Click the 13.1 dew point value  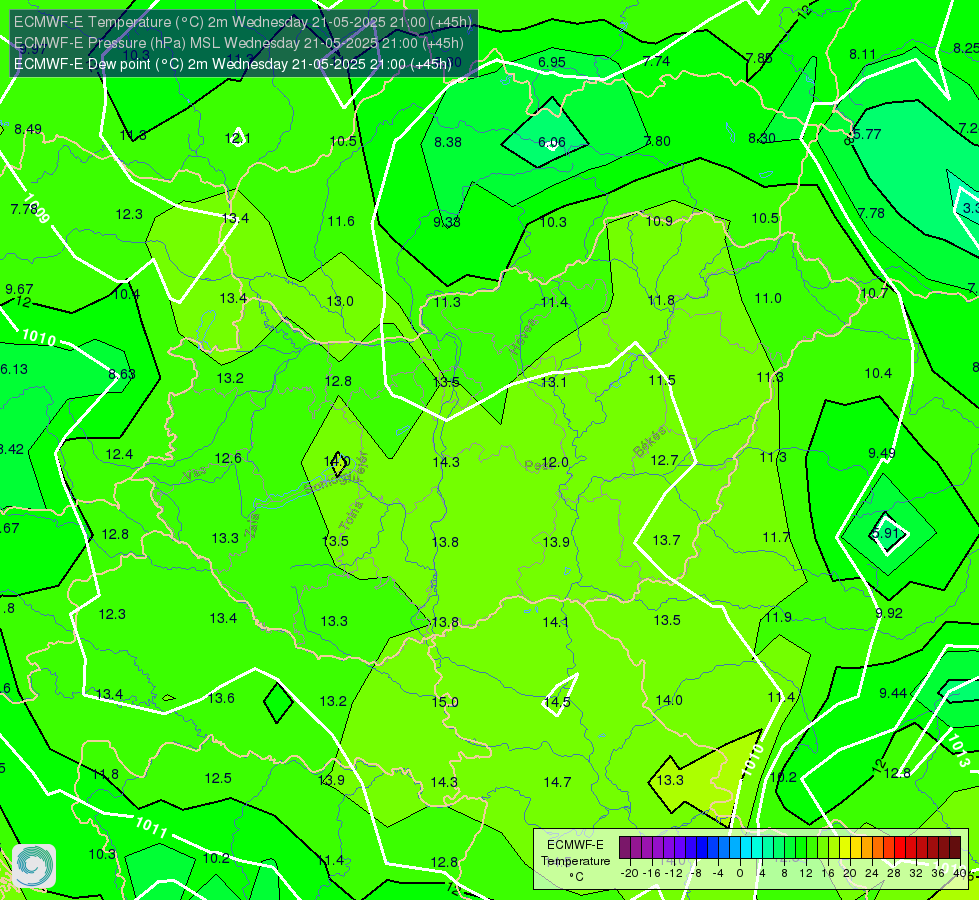pos(553,382)
